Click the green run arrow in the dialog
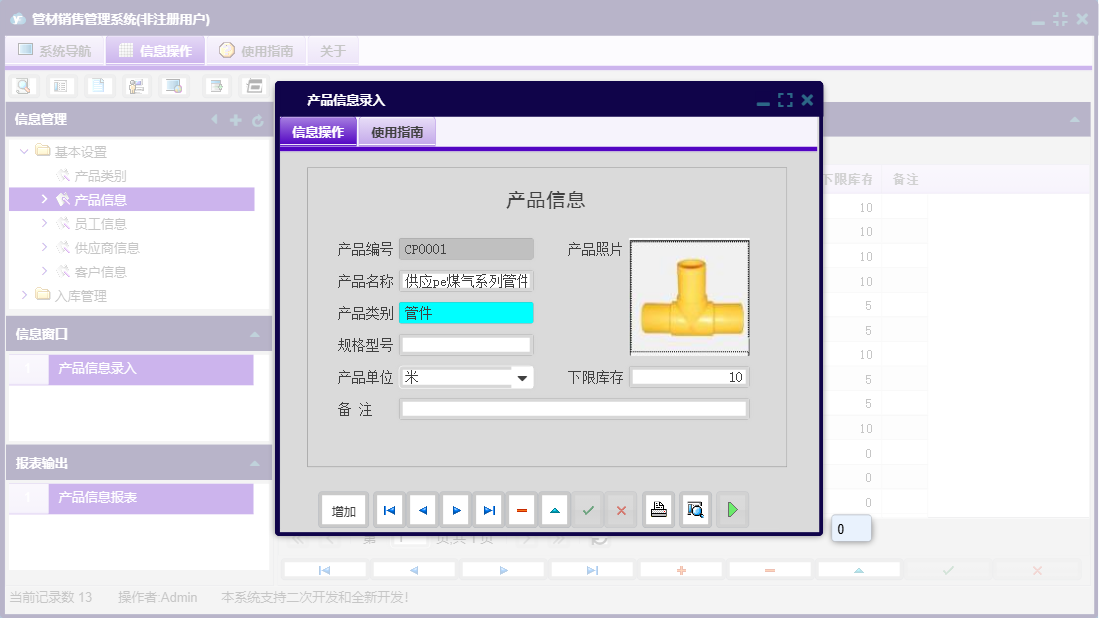 pos(731,509)
